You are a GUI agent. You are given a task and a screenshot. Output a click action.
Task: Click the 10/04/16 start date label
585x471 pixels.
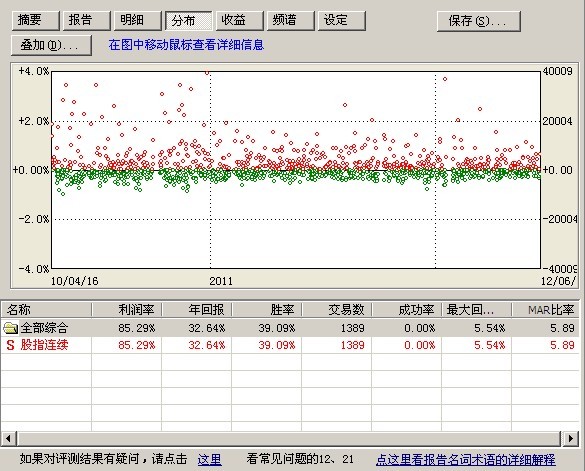75,281
